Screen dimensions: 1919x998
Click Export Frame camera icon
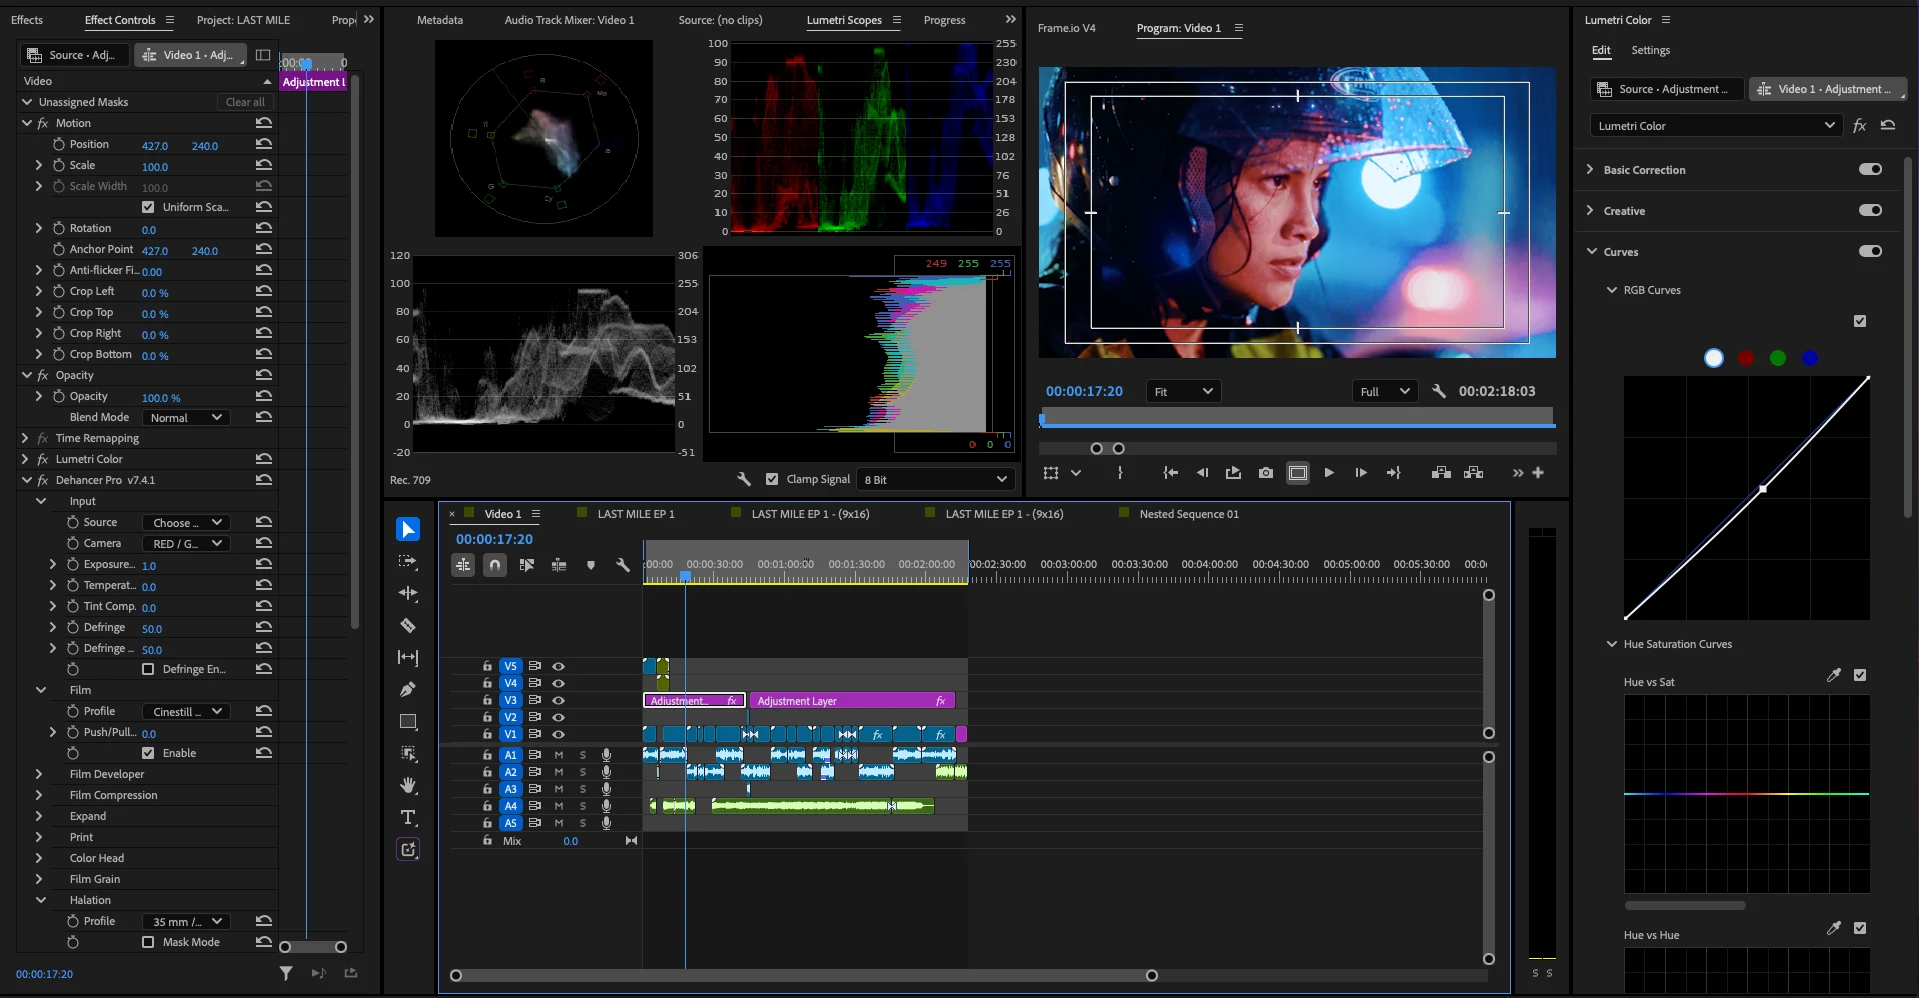[1266, 473]
